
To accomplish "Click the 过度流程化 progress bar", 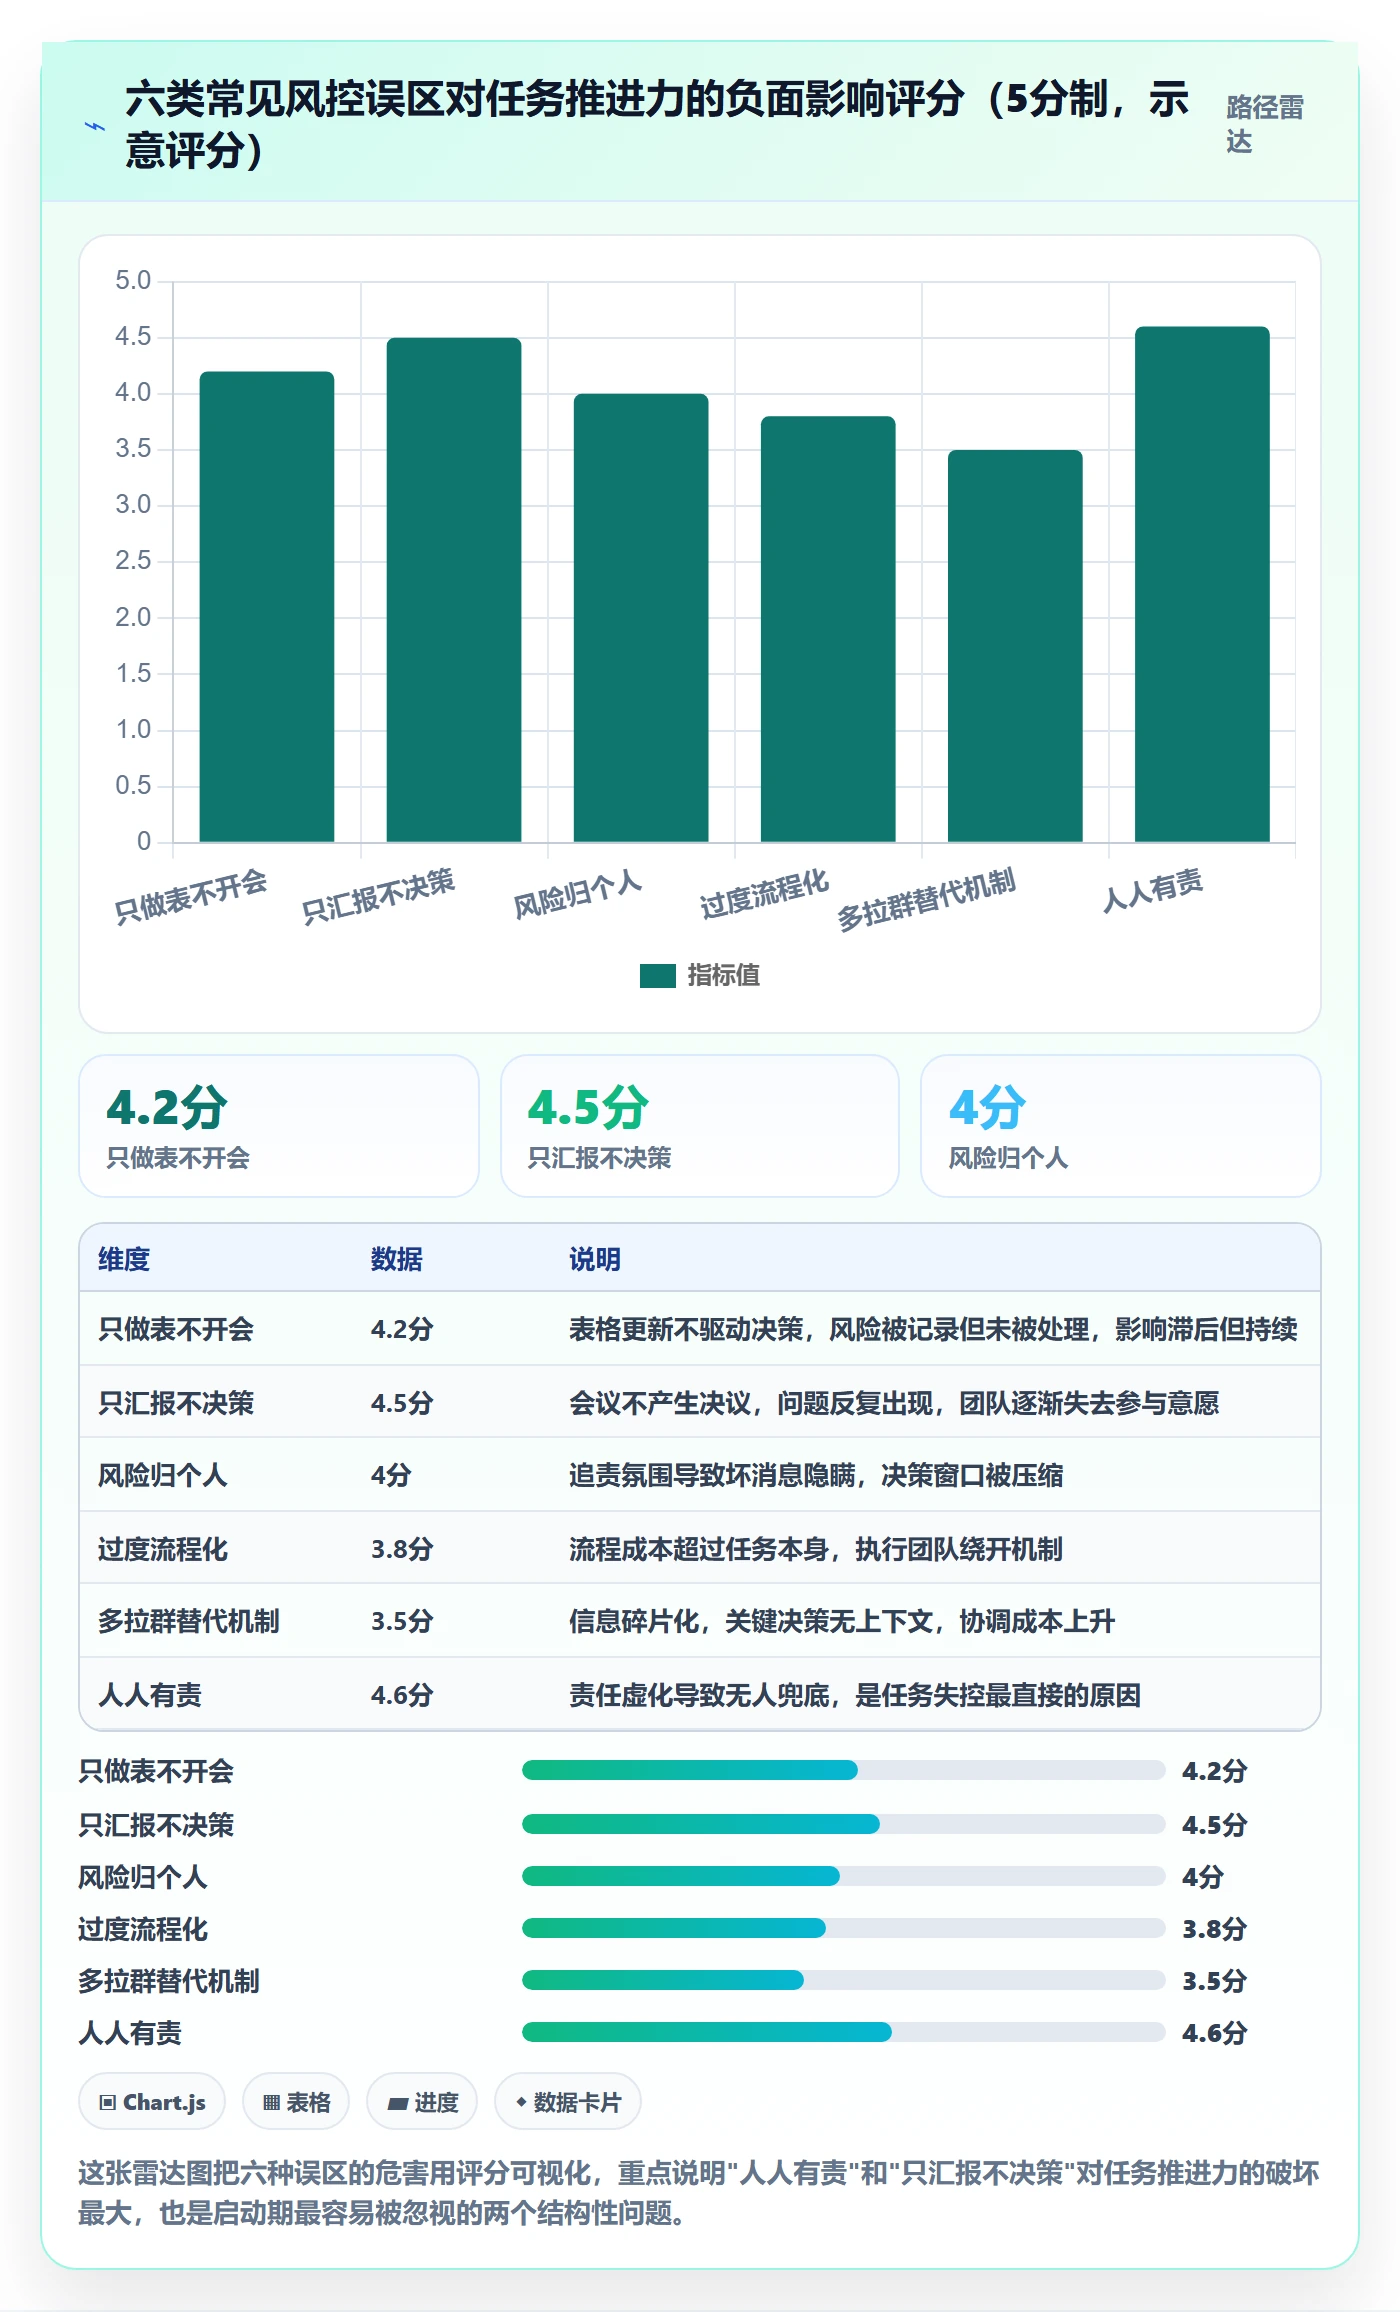I will pos(843,1928).
